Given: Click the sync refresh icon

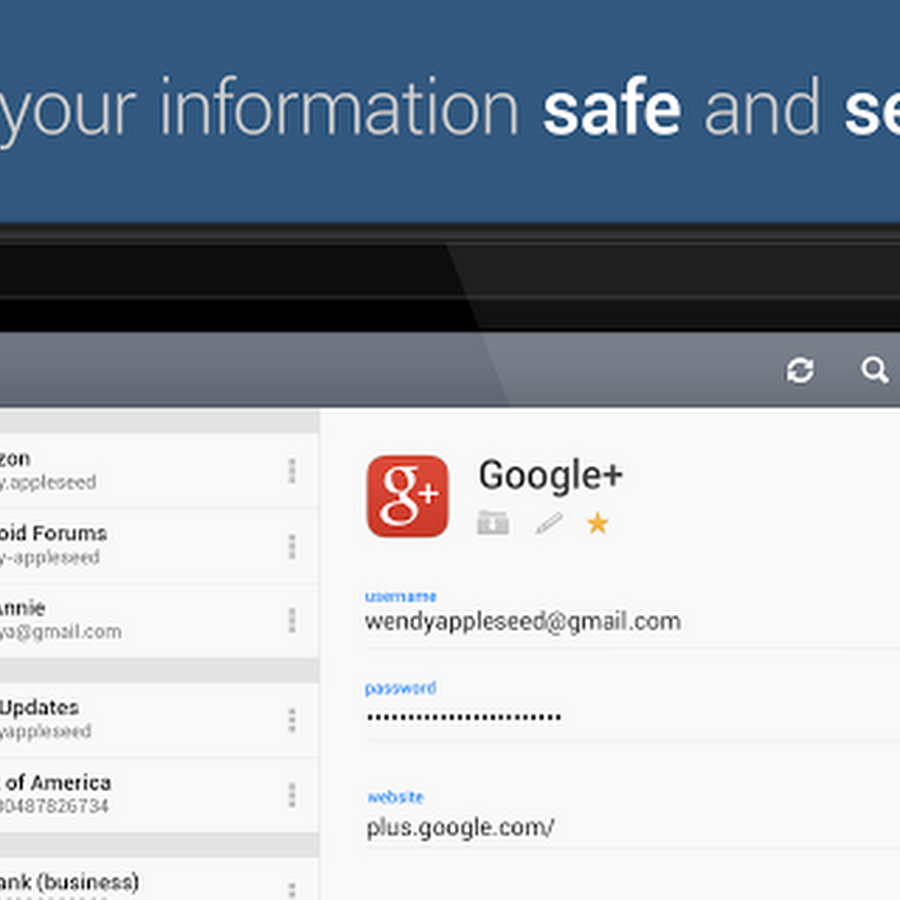Looking at the screenshot, I should point(800,371).
